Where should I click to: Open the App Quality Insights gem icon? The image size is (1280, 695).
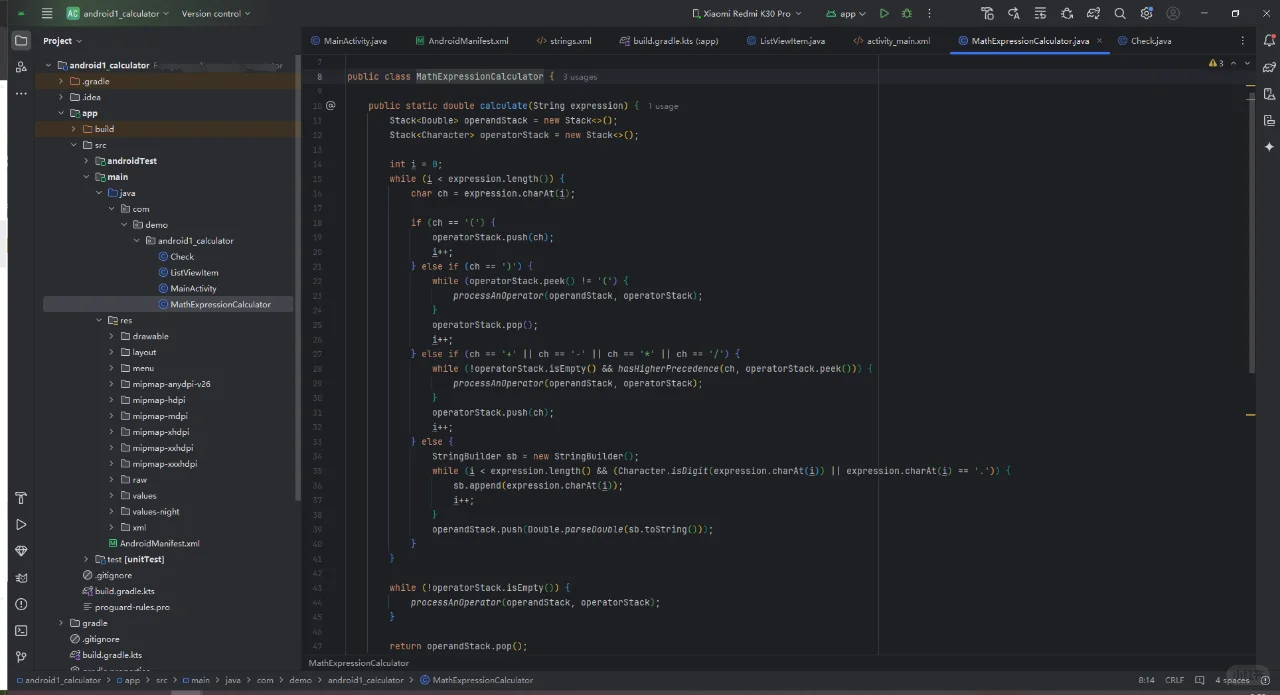coord(21,551)
